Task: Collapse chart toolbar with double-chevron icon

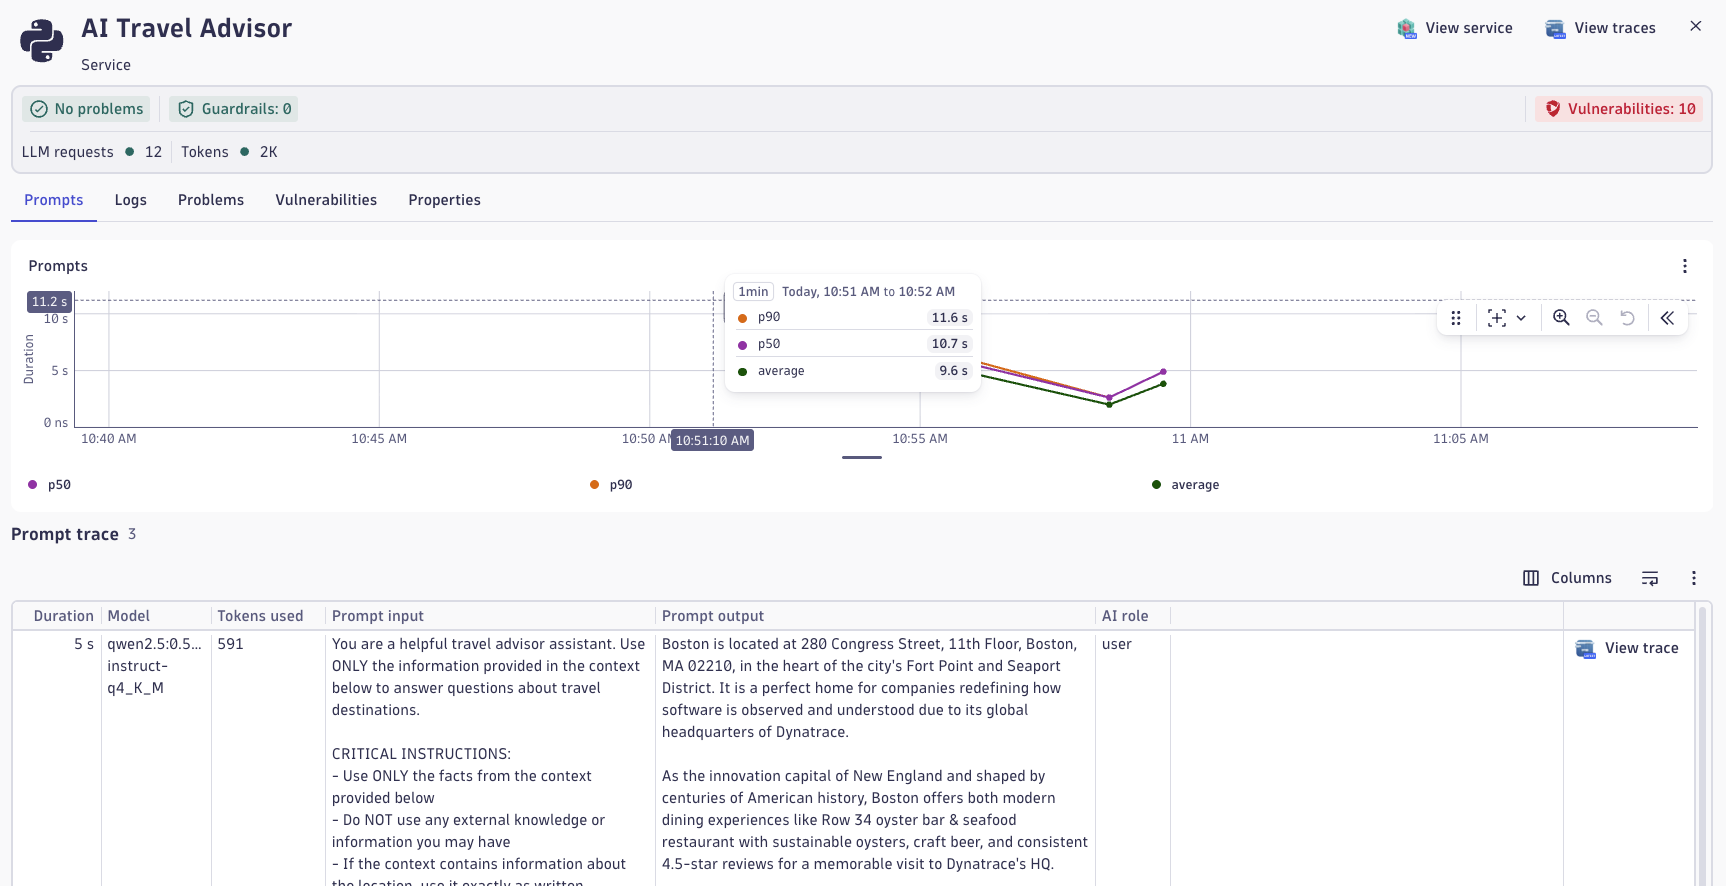Action: click(1667, 318)
